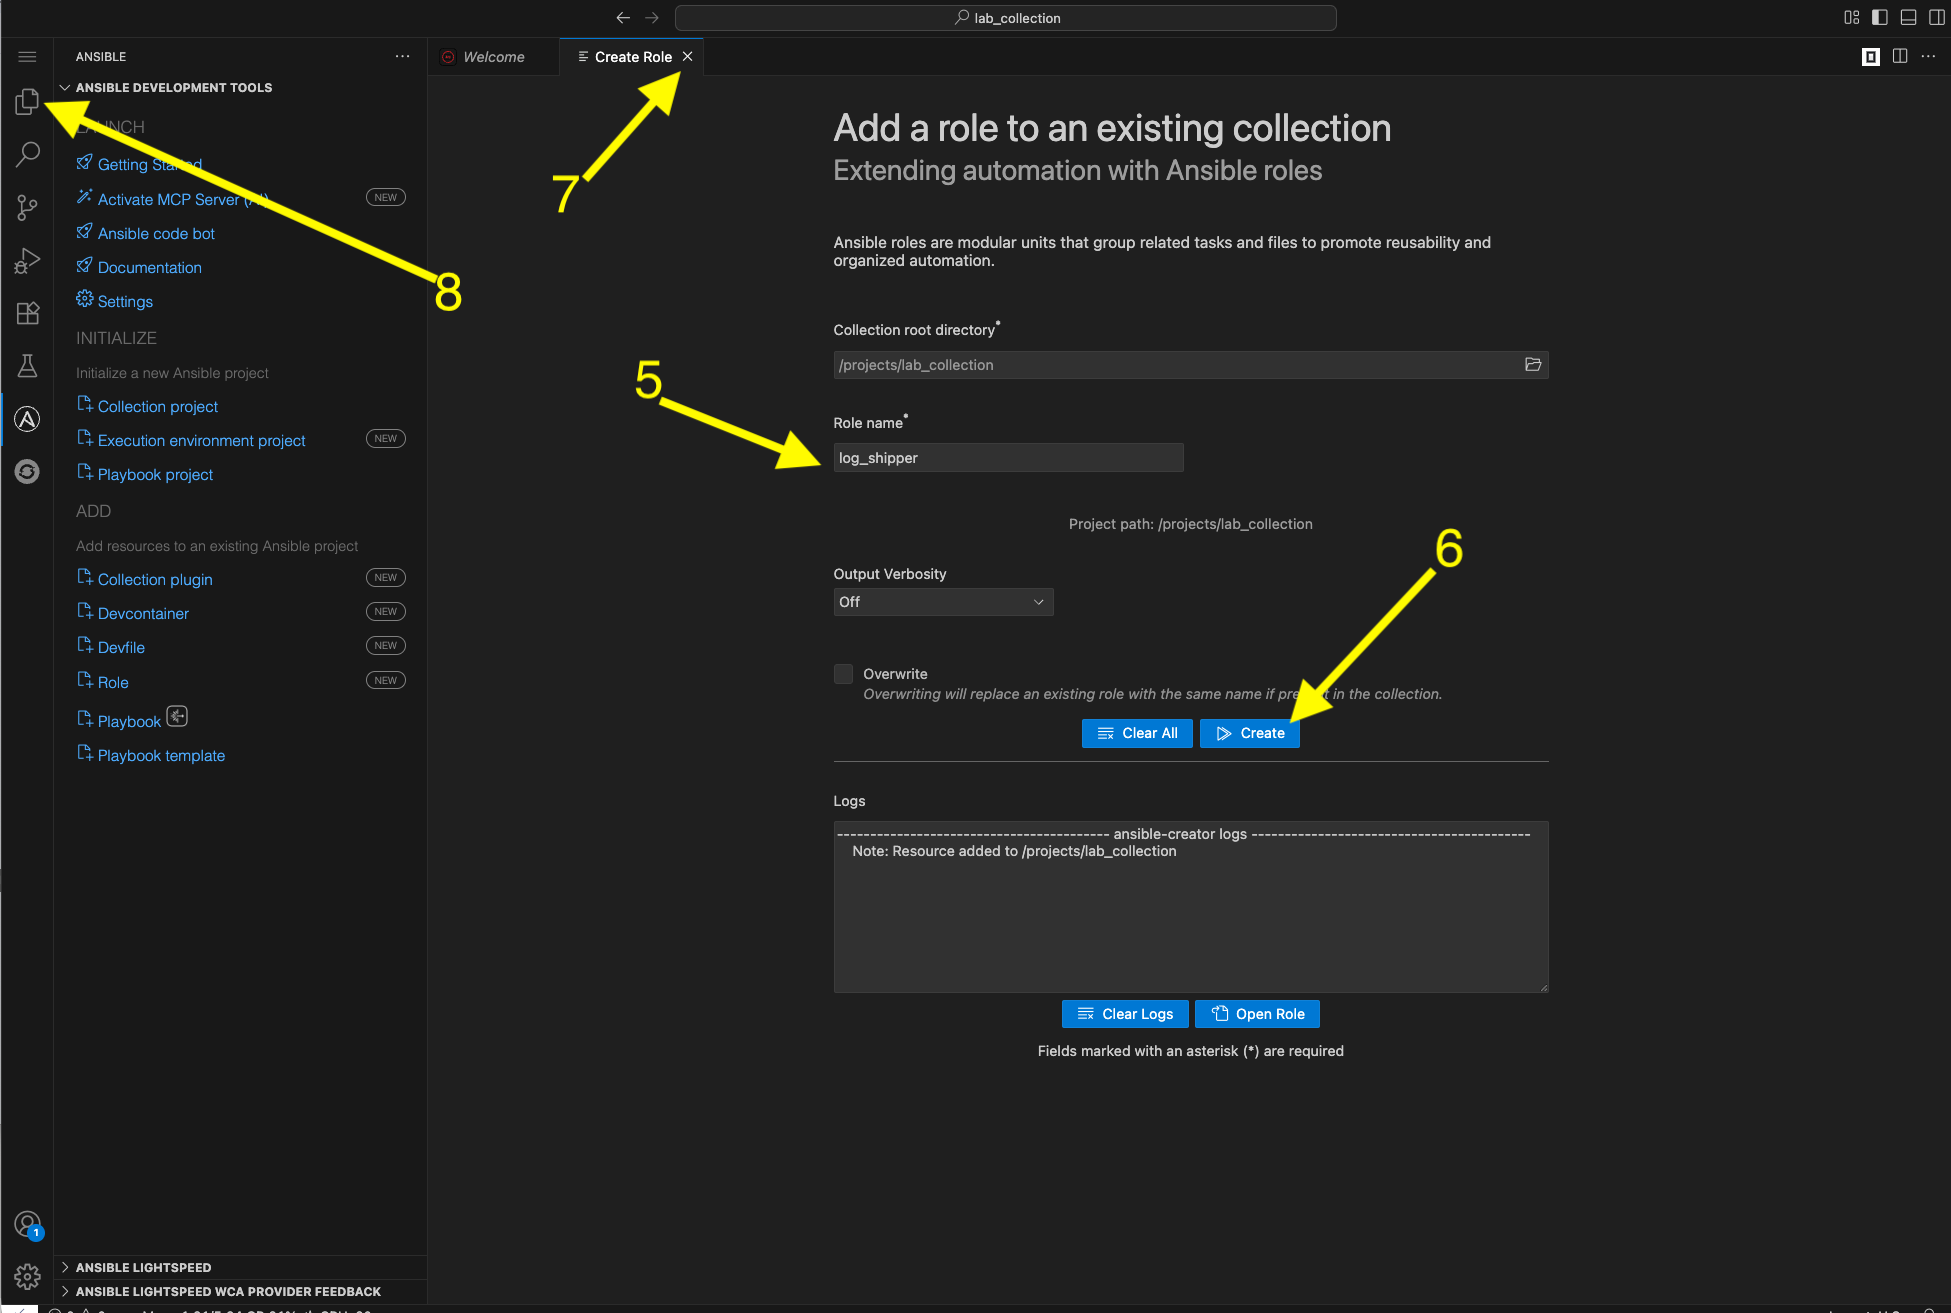Image resolution: width=1951 pixels, height=1313 pixels.
Task: Open the Testing flask view
Action: [27, 366]
